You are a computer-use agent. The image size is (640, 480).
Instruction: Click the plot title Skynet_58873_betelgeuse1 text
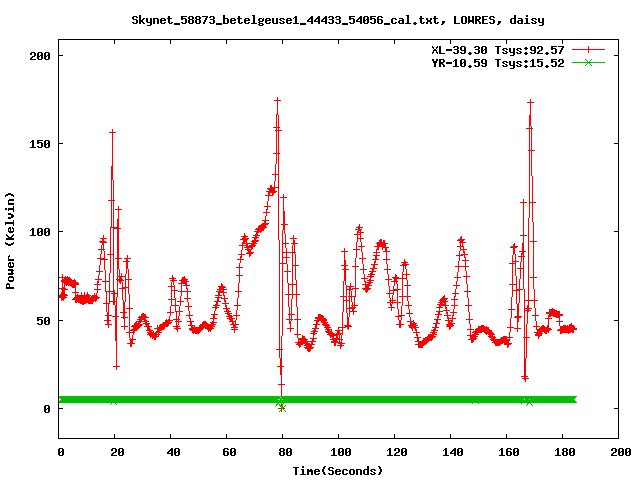pyautogui.click(x=337, y=20)
